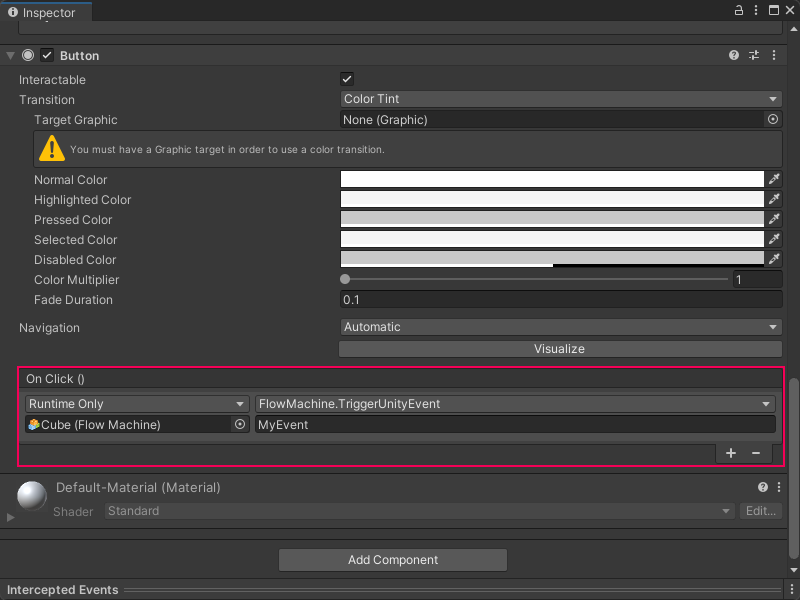Pick Normal Color with the eyedropper
Viewport: 800px width, 600px height.
(x=773, y=180)
